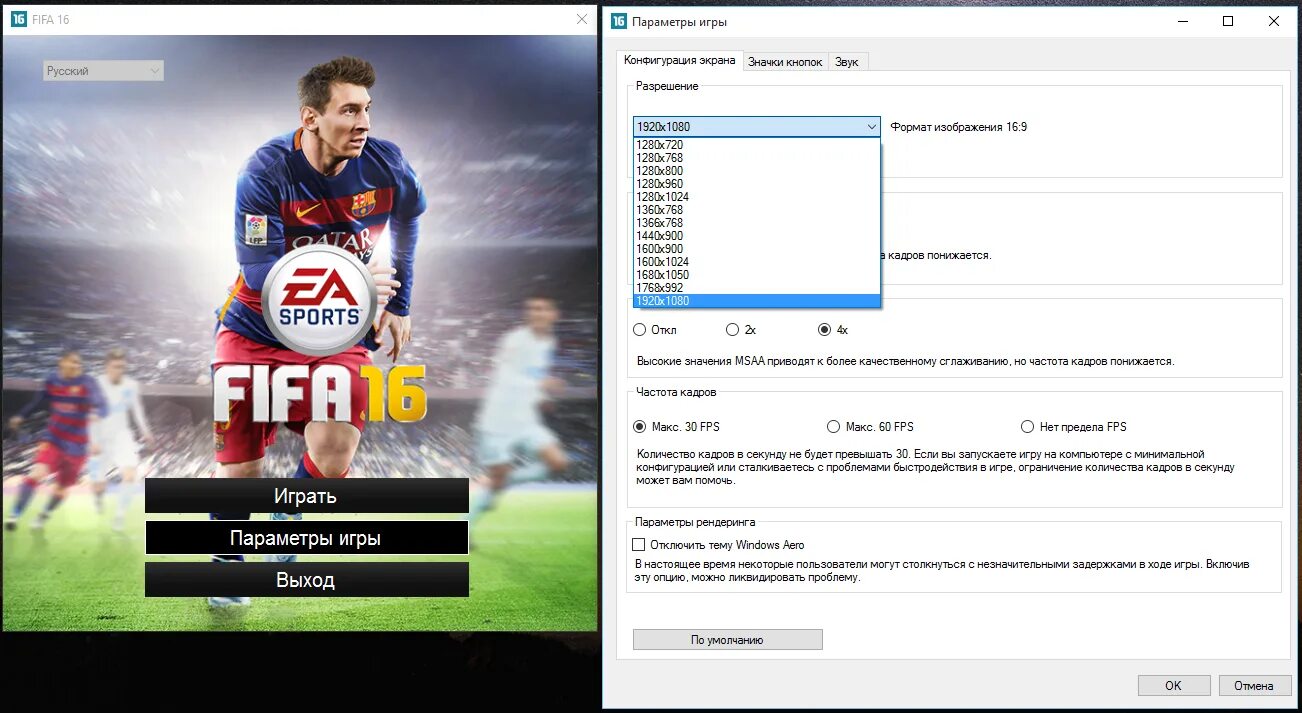The image size is (1302, 713).
Task: Click the Выход button
Action: [306, 580]
